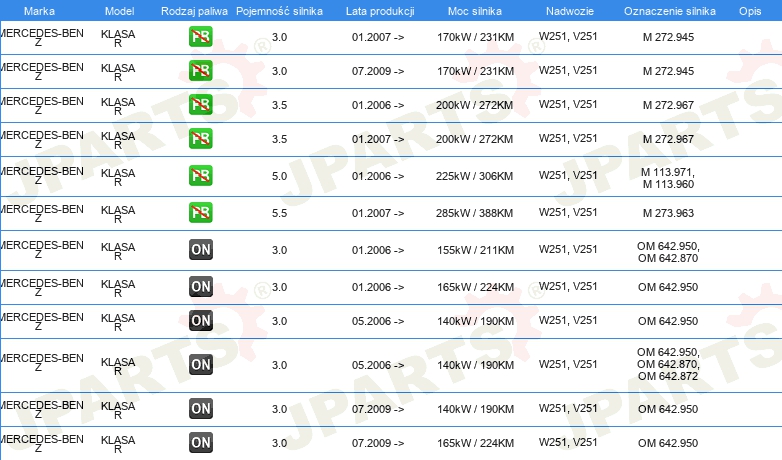Click the ON diesel icon in the 155kW row
This screenshot has height=460, width=782.
pos(201,249)
